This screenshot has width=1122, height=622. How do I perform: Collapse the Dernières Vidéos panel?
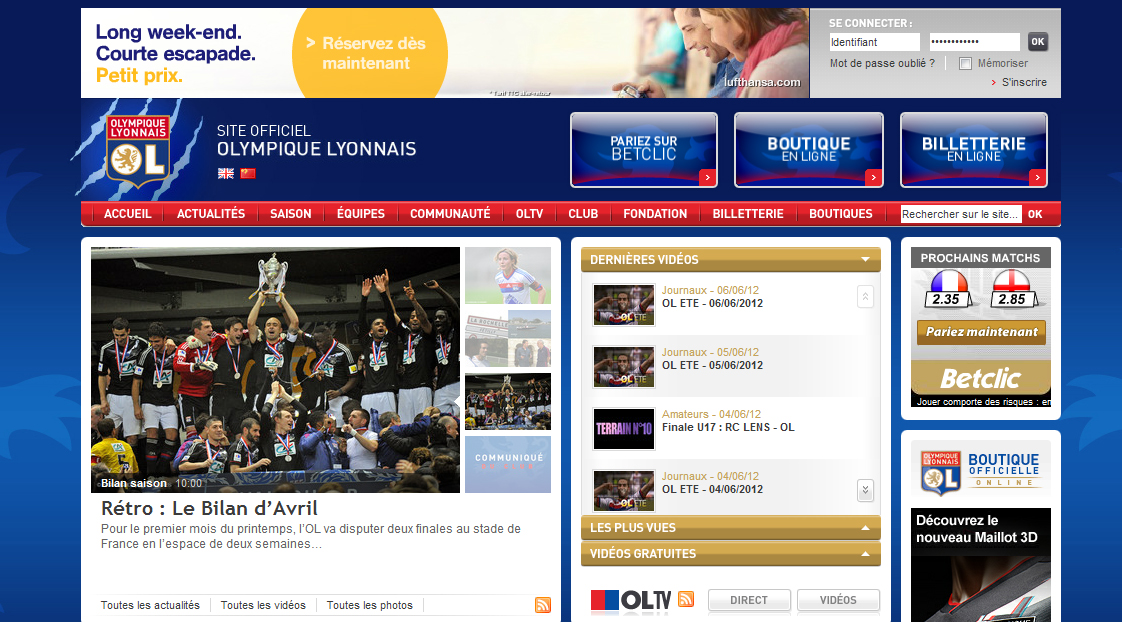click(865, 260)
